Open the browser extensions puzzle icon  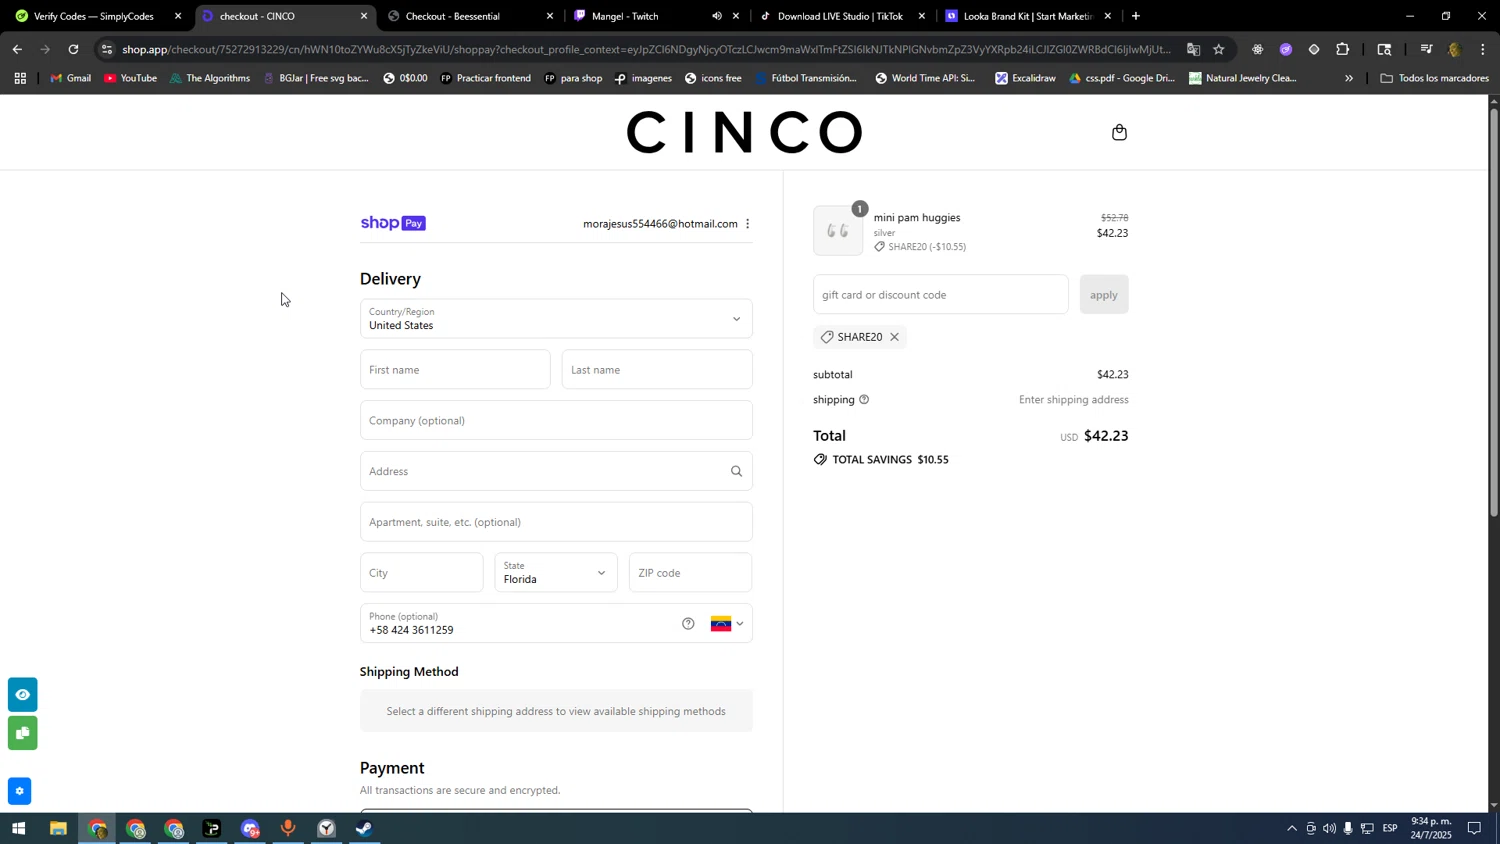tap(1343, 49)
